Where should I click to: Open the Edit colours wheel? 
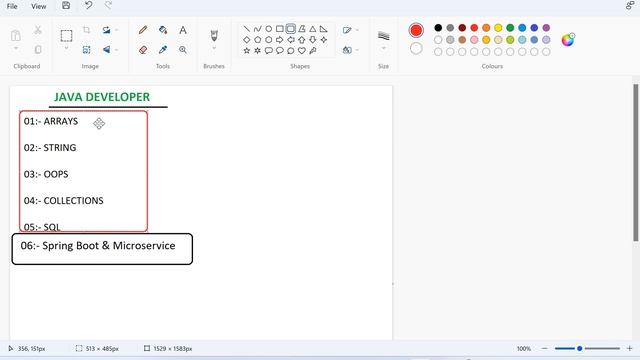[x=568, y=40]
